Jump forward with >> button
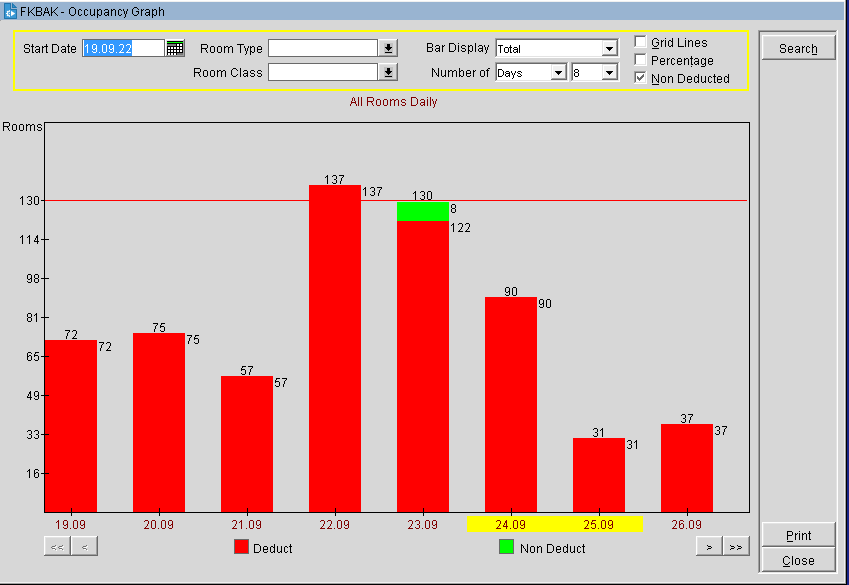849x585 pixels. point(736,546)
